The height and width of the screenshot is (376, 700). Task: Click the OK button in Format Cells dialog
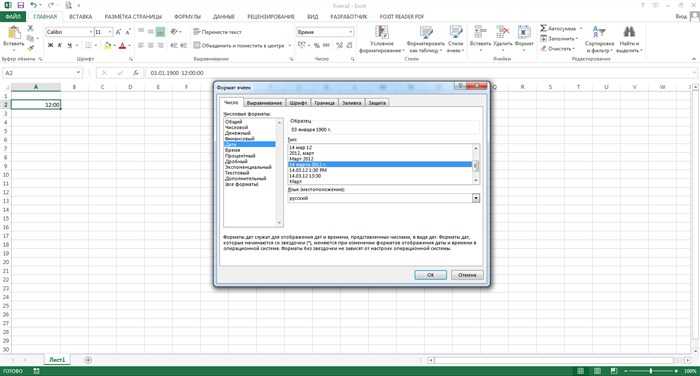coord(430,275)
